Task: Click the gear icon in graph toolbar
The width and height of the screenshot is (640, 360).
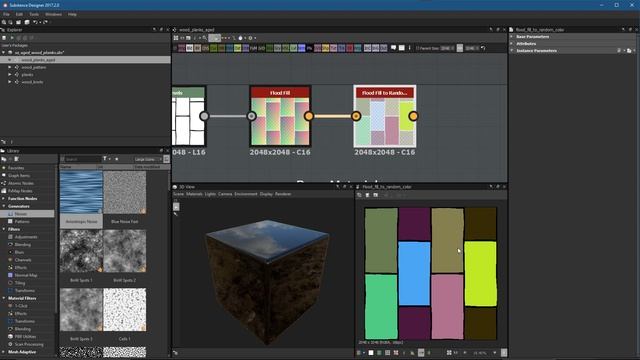Action: coord(250,38)
